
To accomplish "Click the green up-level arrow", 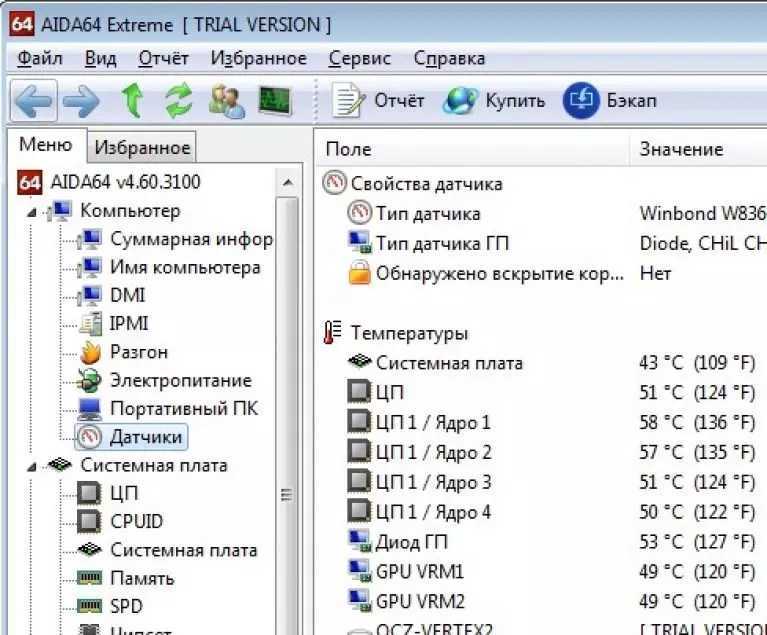I will pyautogui.click(x=132, y=100).
